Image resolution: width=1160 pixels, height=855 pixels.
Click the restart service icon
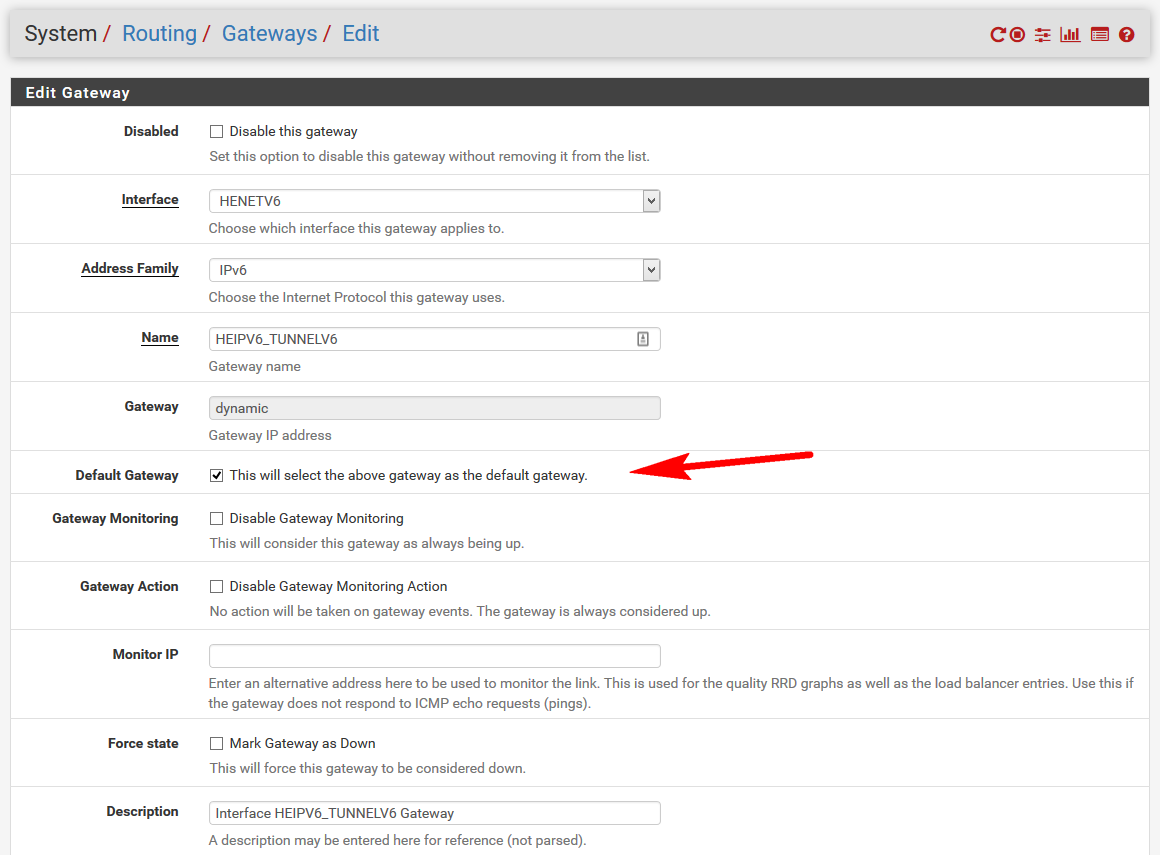997,35
